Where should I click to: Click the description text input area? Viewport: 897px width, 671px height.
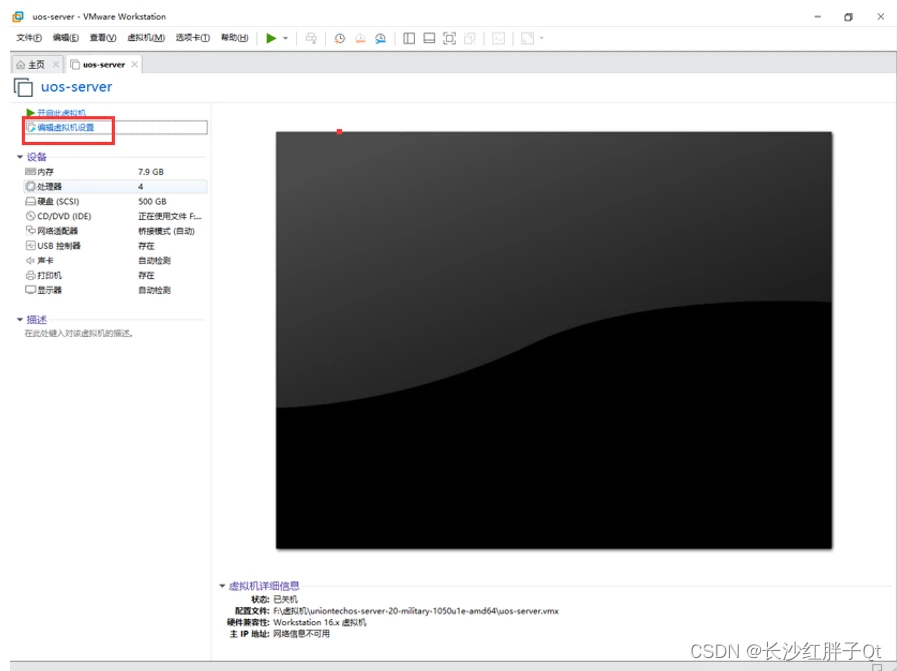pos(80,334)
